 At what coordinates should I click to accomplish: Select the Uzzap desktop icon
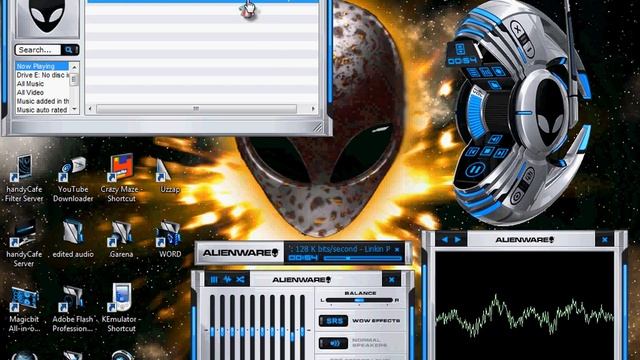(x=169, y=176)
